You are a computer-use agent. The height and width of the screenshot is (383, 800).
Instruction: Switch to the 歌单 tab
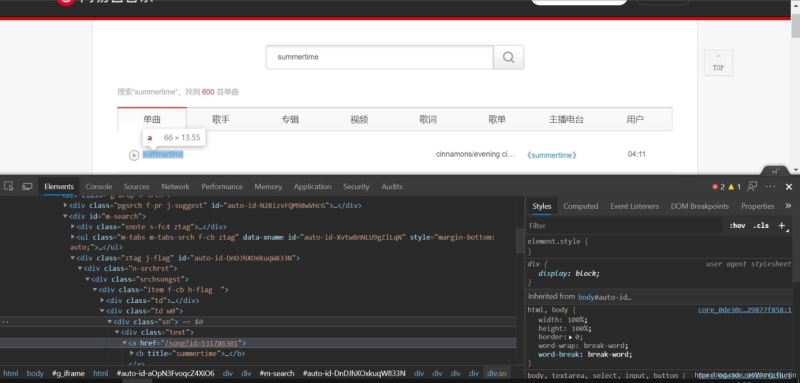[497, 119]
